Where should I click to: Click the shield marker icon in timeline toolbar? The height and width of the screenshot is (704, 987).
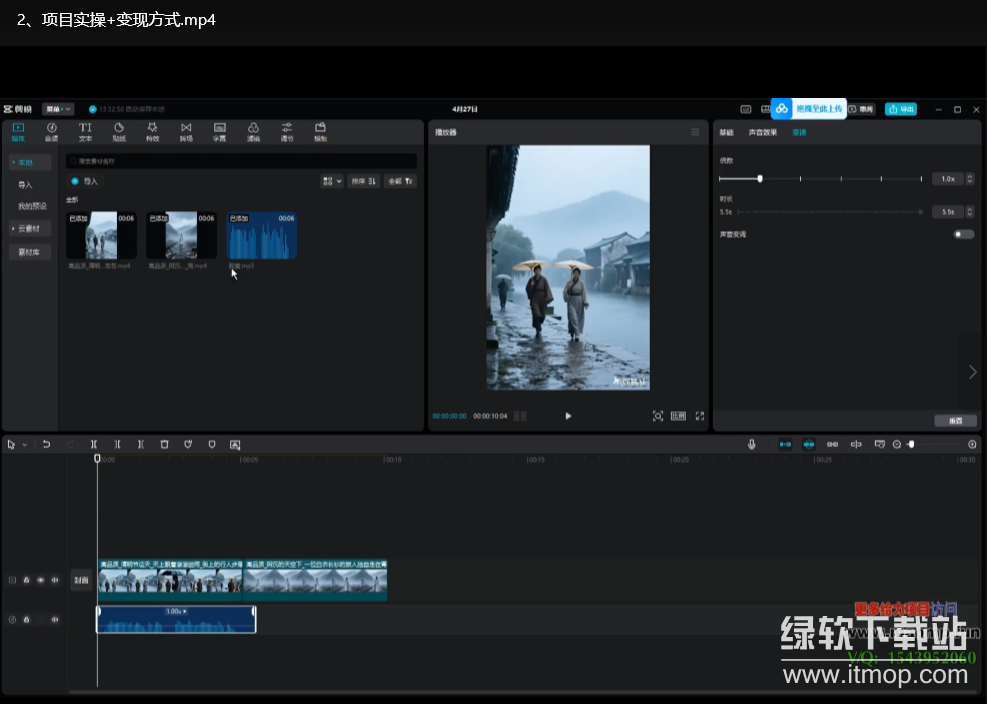click(212, 445)
